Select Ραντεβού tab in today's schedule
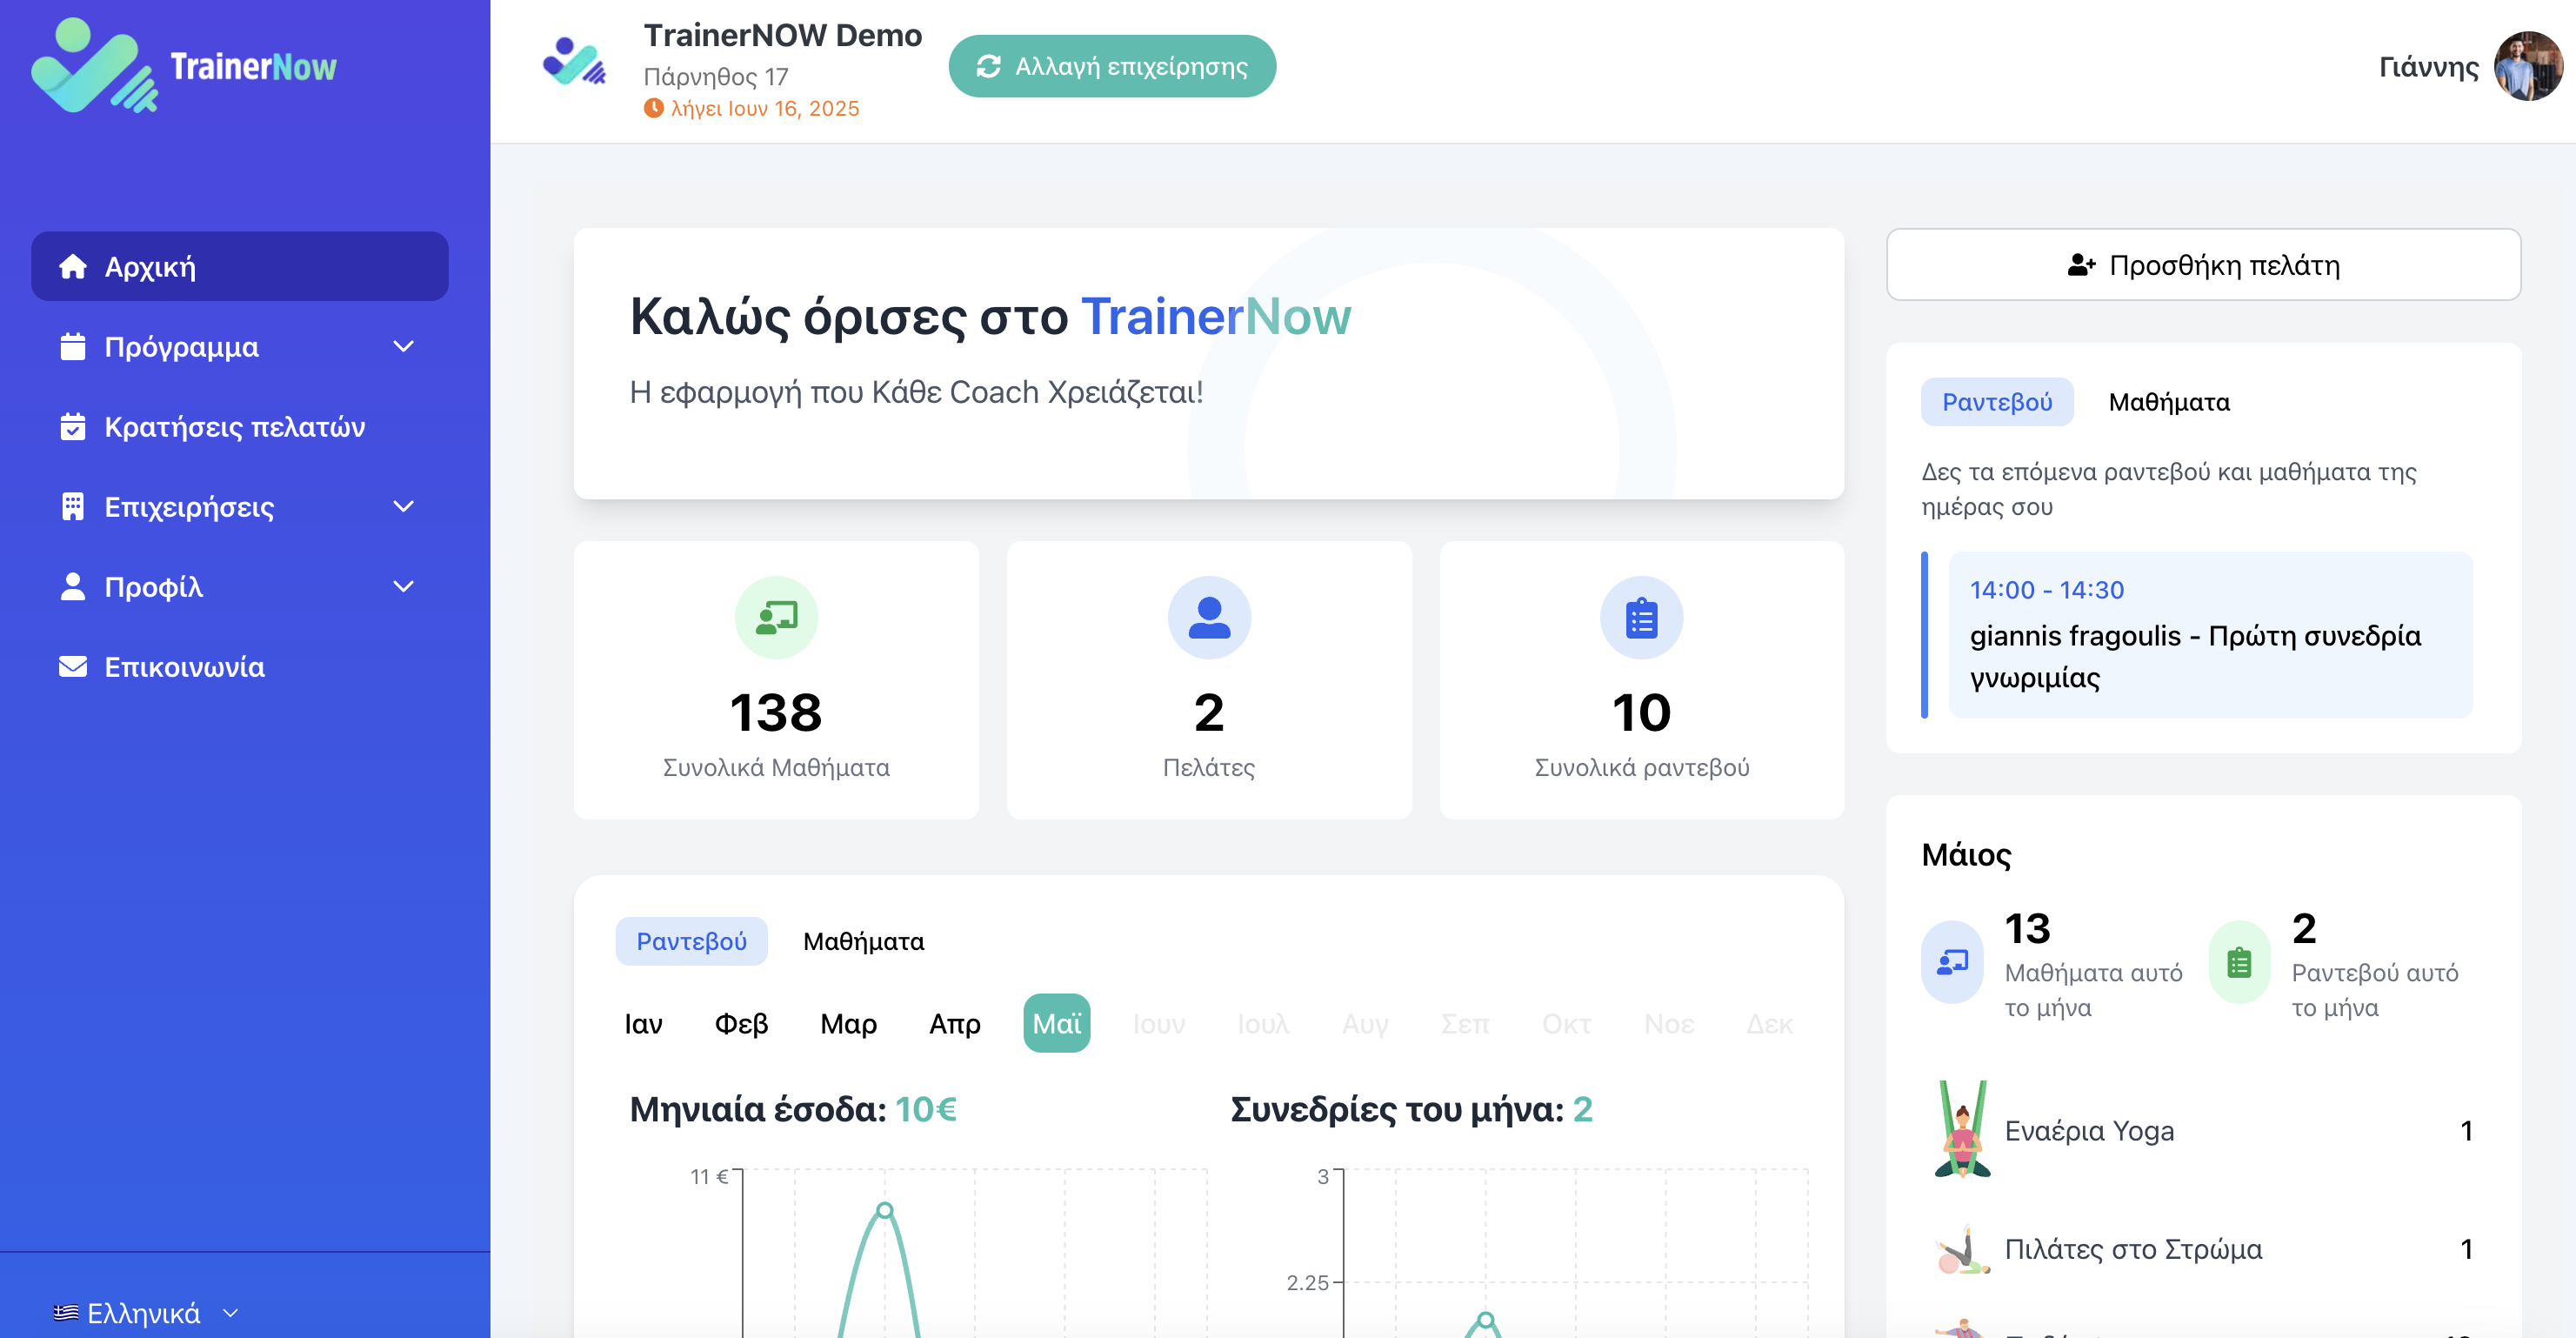 click(1997, 402)
